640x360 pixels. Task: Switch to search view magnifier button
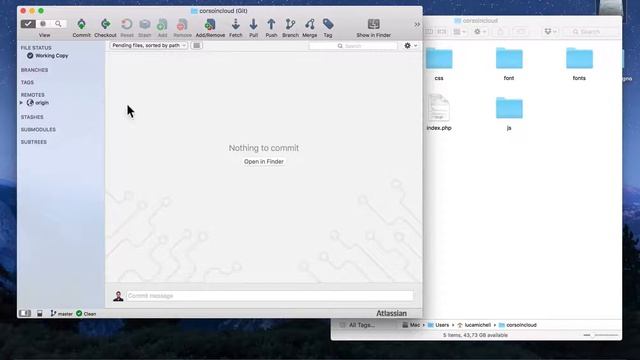pos(58,24)
